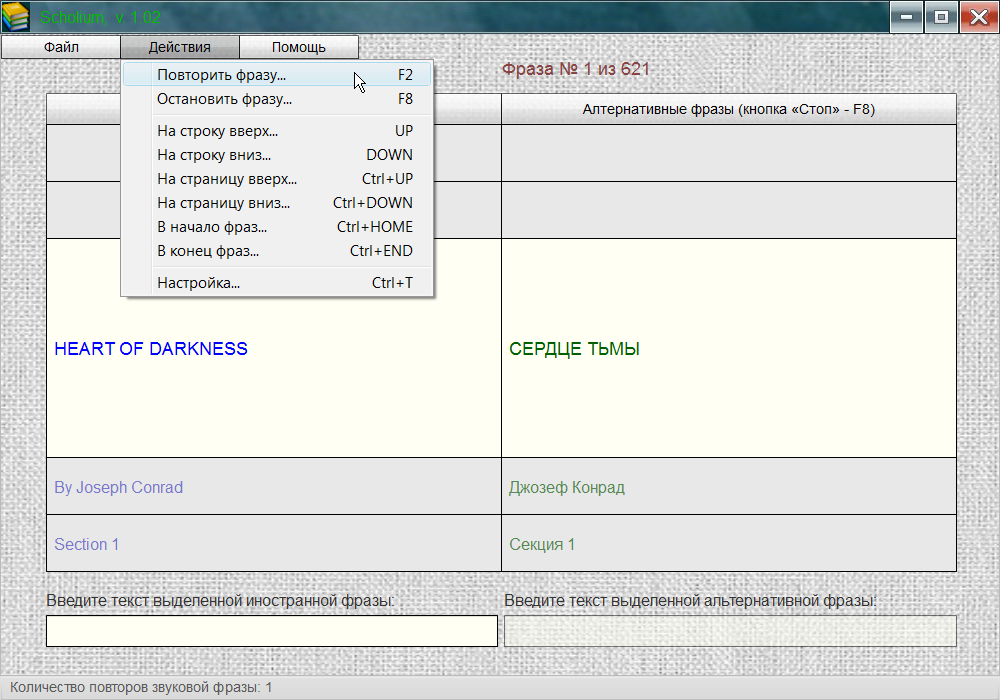Select На строку вверх option
The width and height of the screenshot is (1000, 700).
pyautogui.click(x=217, y=131)
